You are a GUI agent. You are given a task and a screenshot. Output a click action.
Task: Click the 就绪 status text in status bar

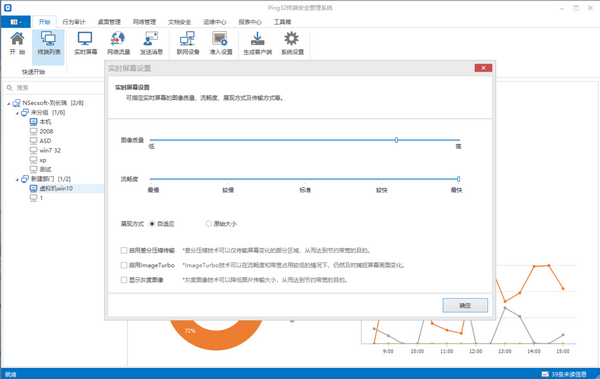tap(11, 374)
